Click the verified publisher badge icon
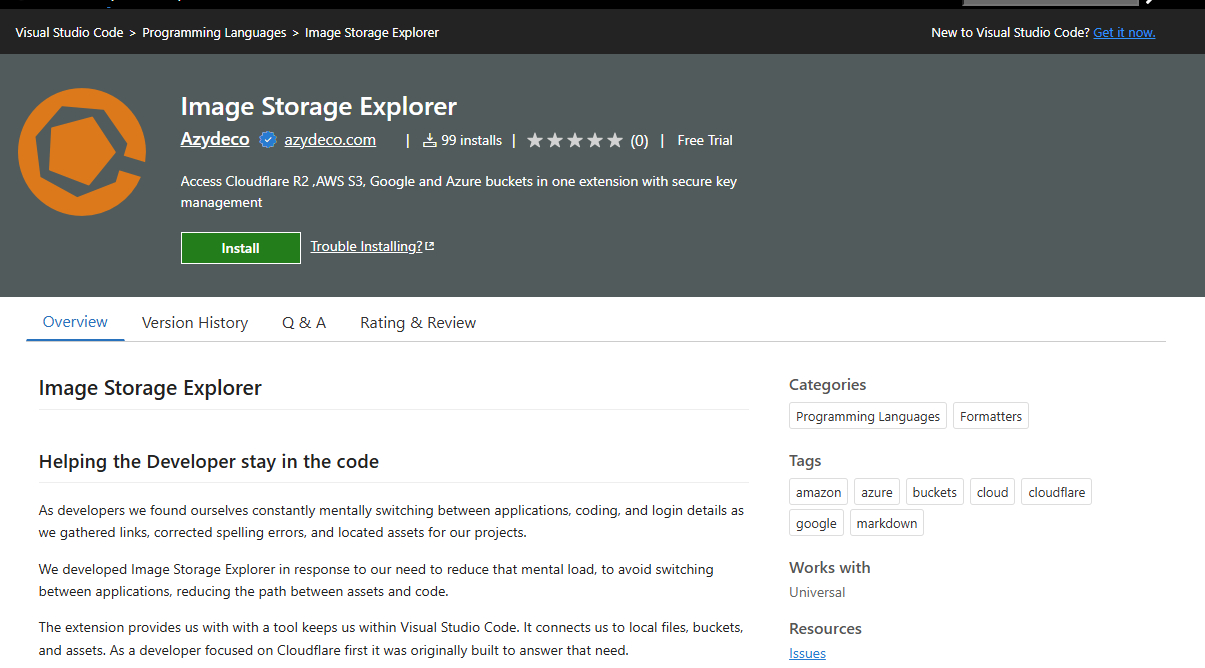The height and width of the screenshot is (668, 1205). tap(268, 140)
